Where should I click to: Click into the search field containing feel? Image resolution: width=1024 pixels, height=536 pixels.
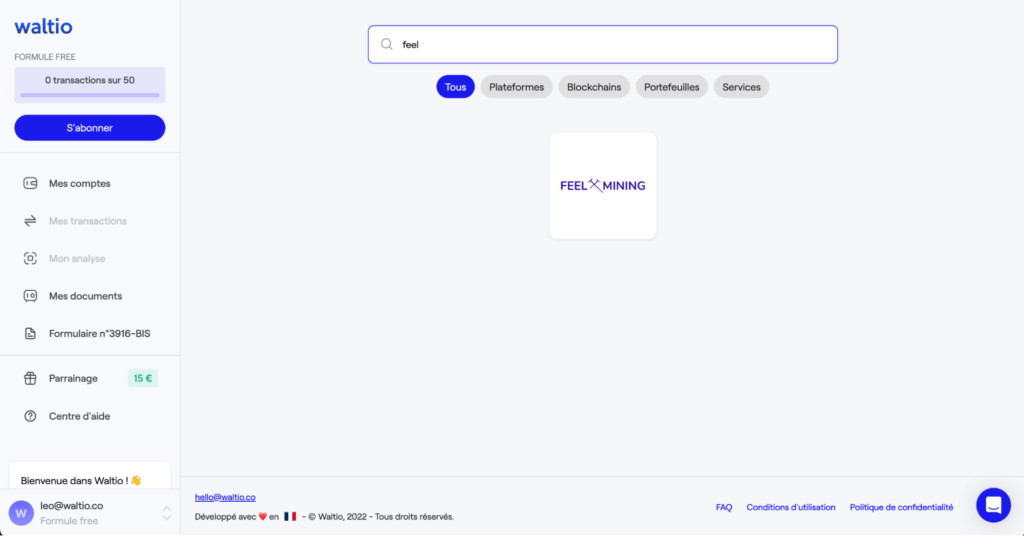pyautogui.click(x=603, y=44)
